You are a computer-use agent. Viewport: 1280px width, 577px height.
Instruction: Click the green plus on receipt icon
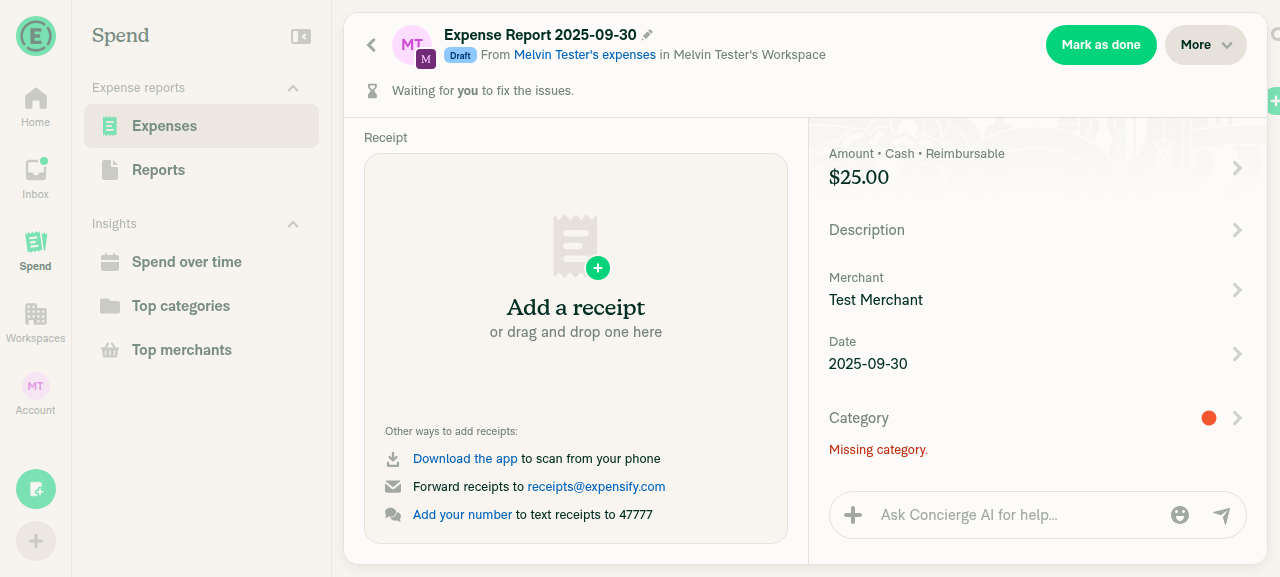(598, 267)
